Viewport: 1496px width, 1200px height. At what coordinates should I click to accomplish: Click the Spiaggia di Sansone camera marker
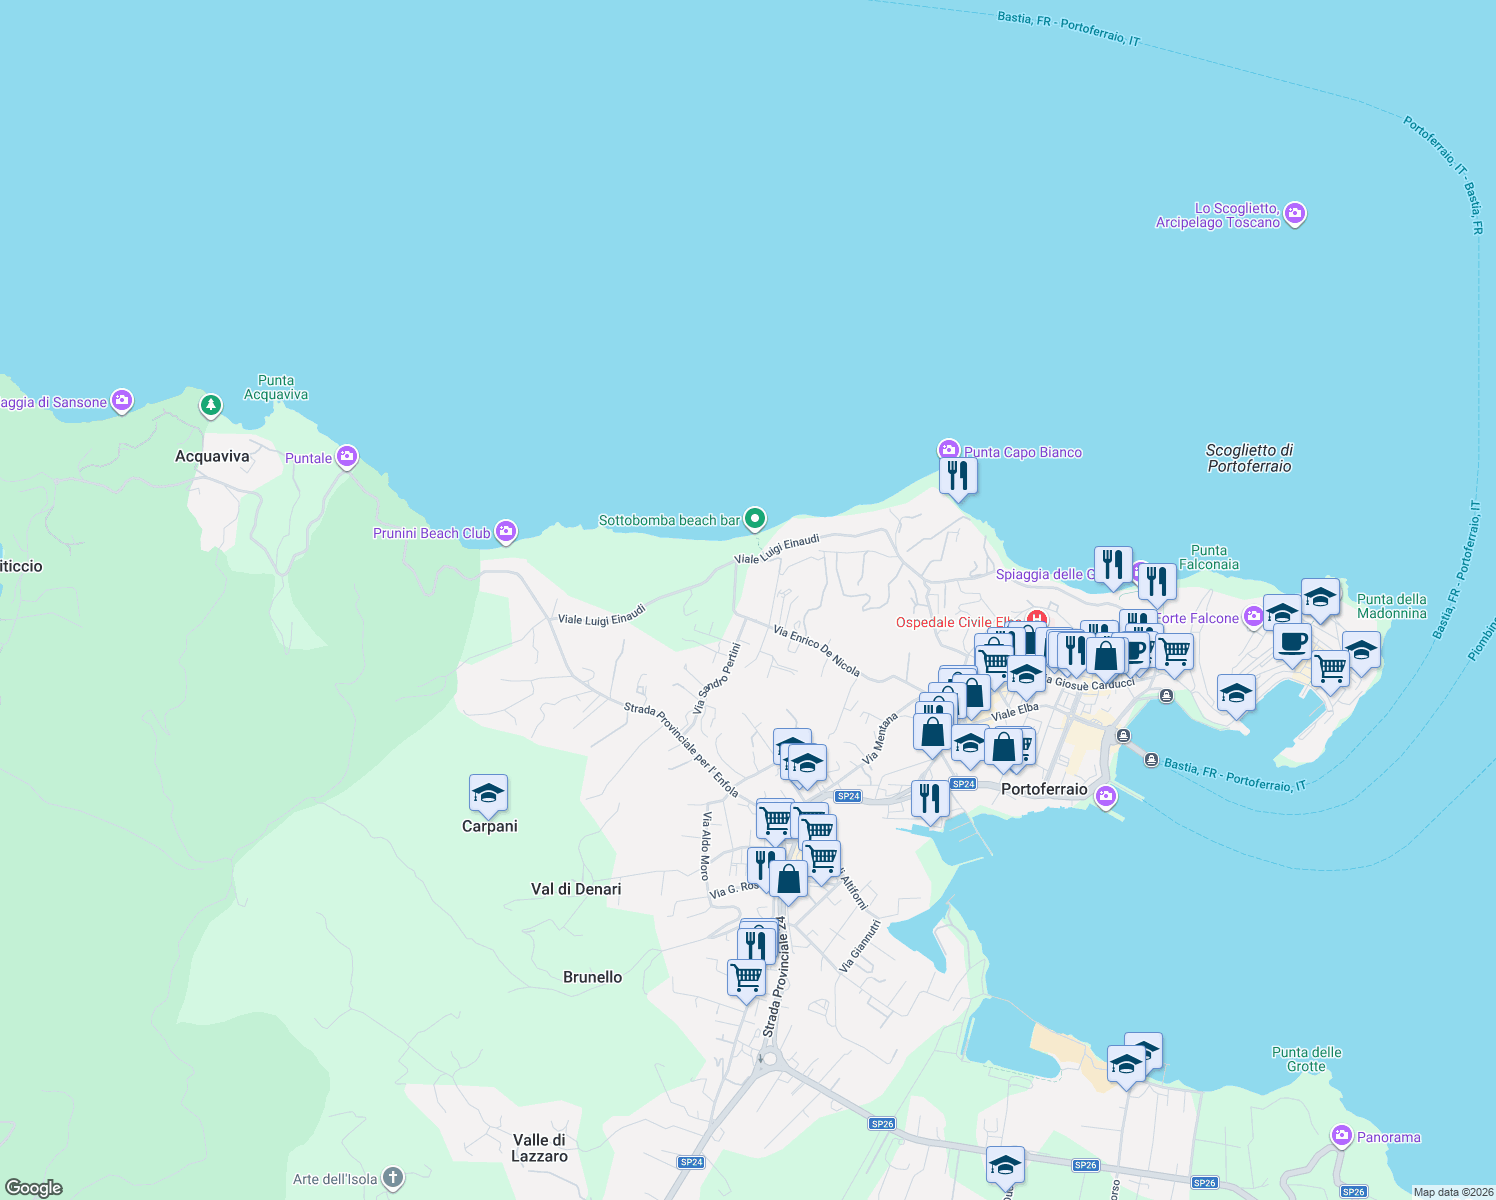[122, 402]
